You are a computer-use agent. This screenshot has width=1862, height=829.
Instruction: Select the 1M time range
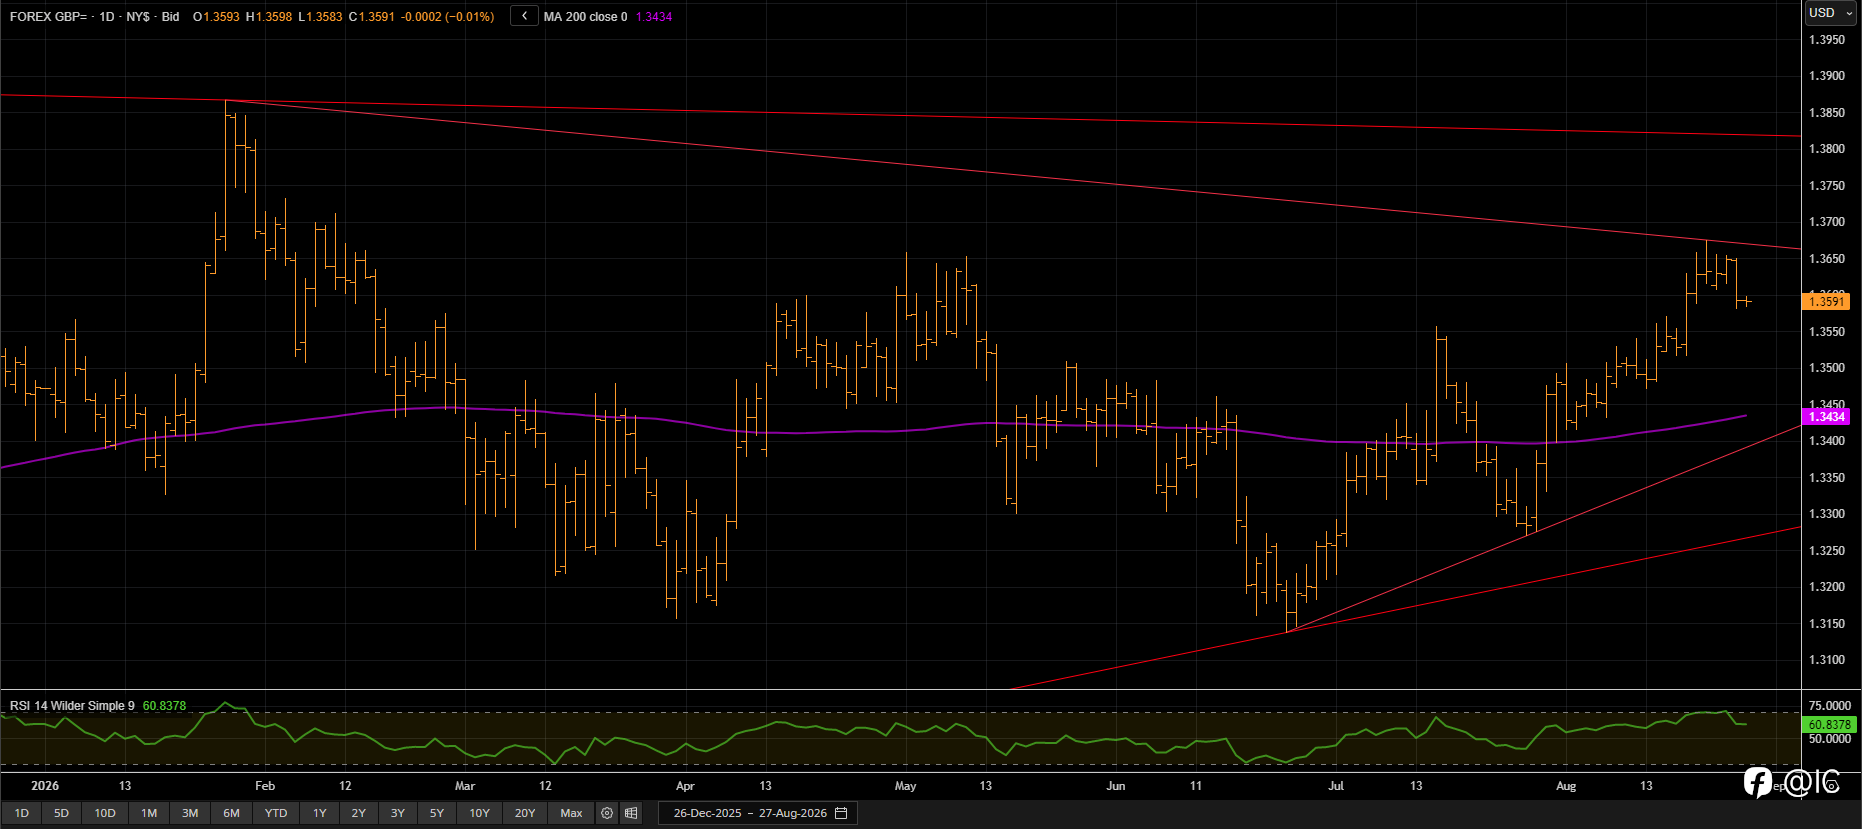coord(149,813)
